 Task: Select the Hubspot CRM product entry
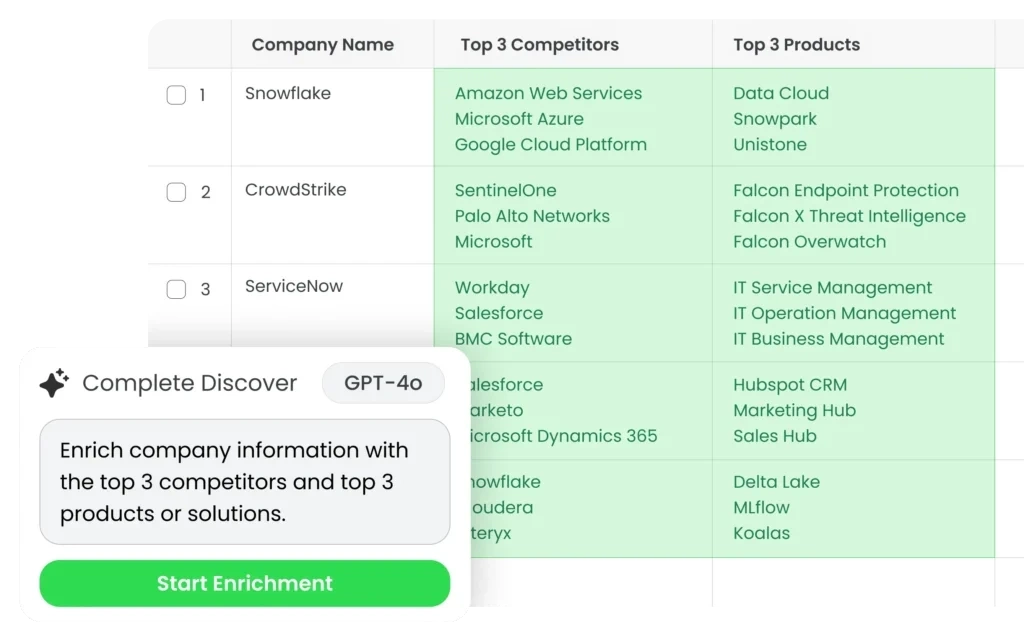[x=789, y=385]
